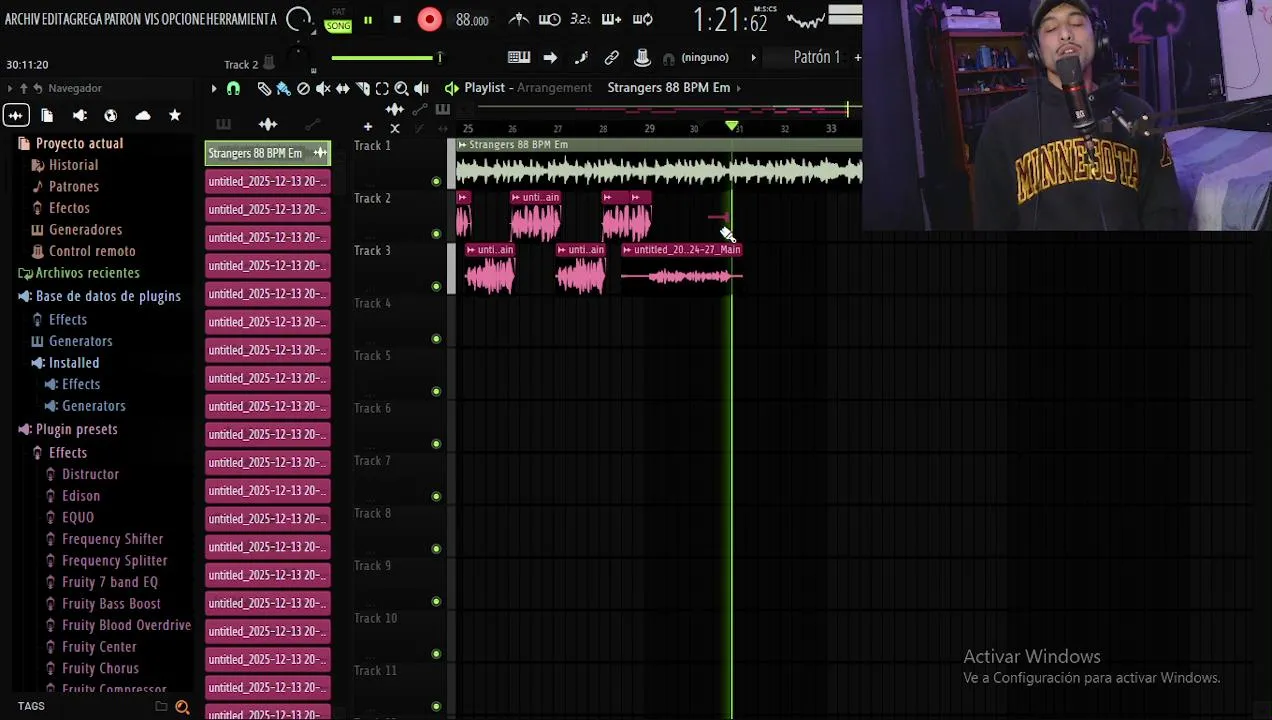1272x720 pixels.
Task: Show audio clips in picker panel
Action: click(267, 125)
